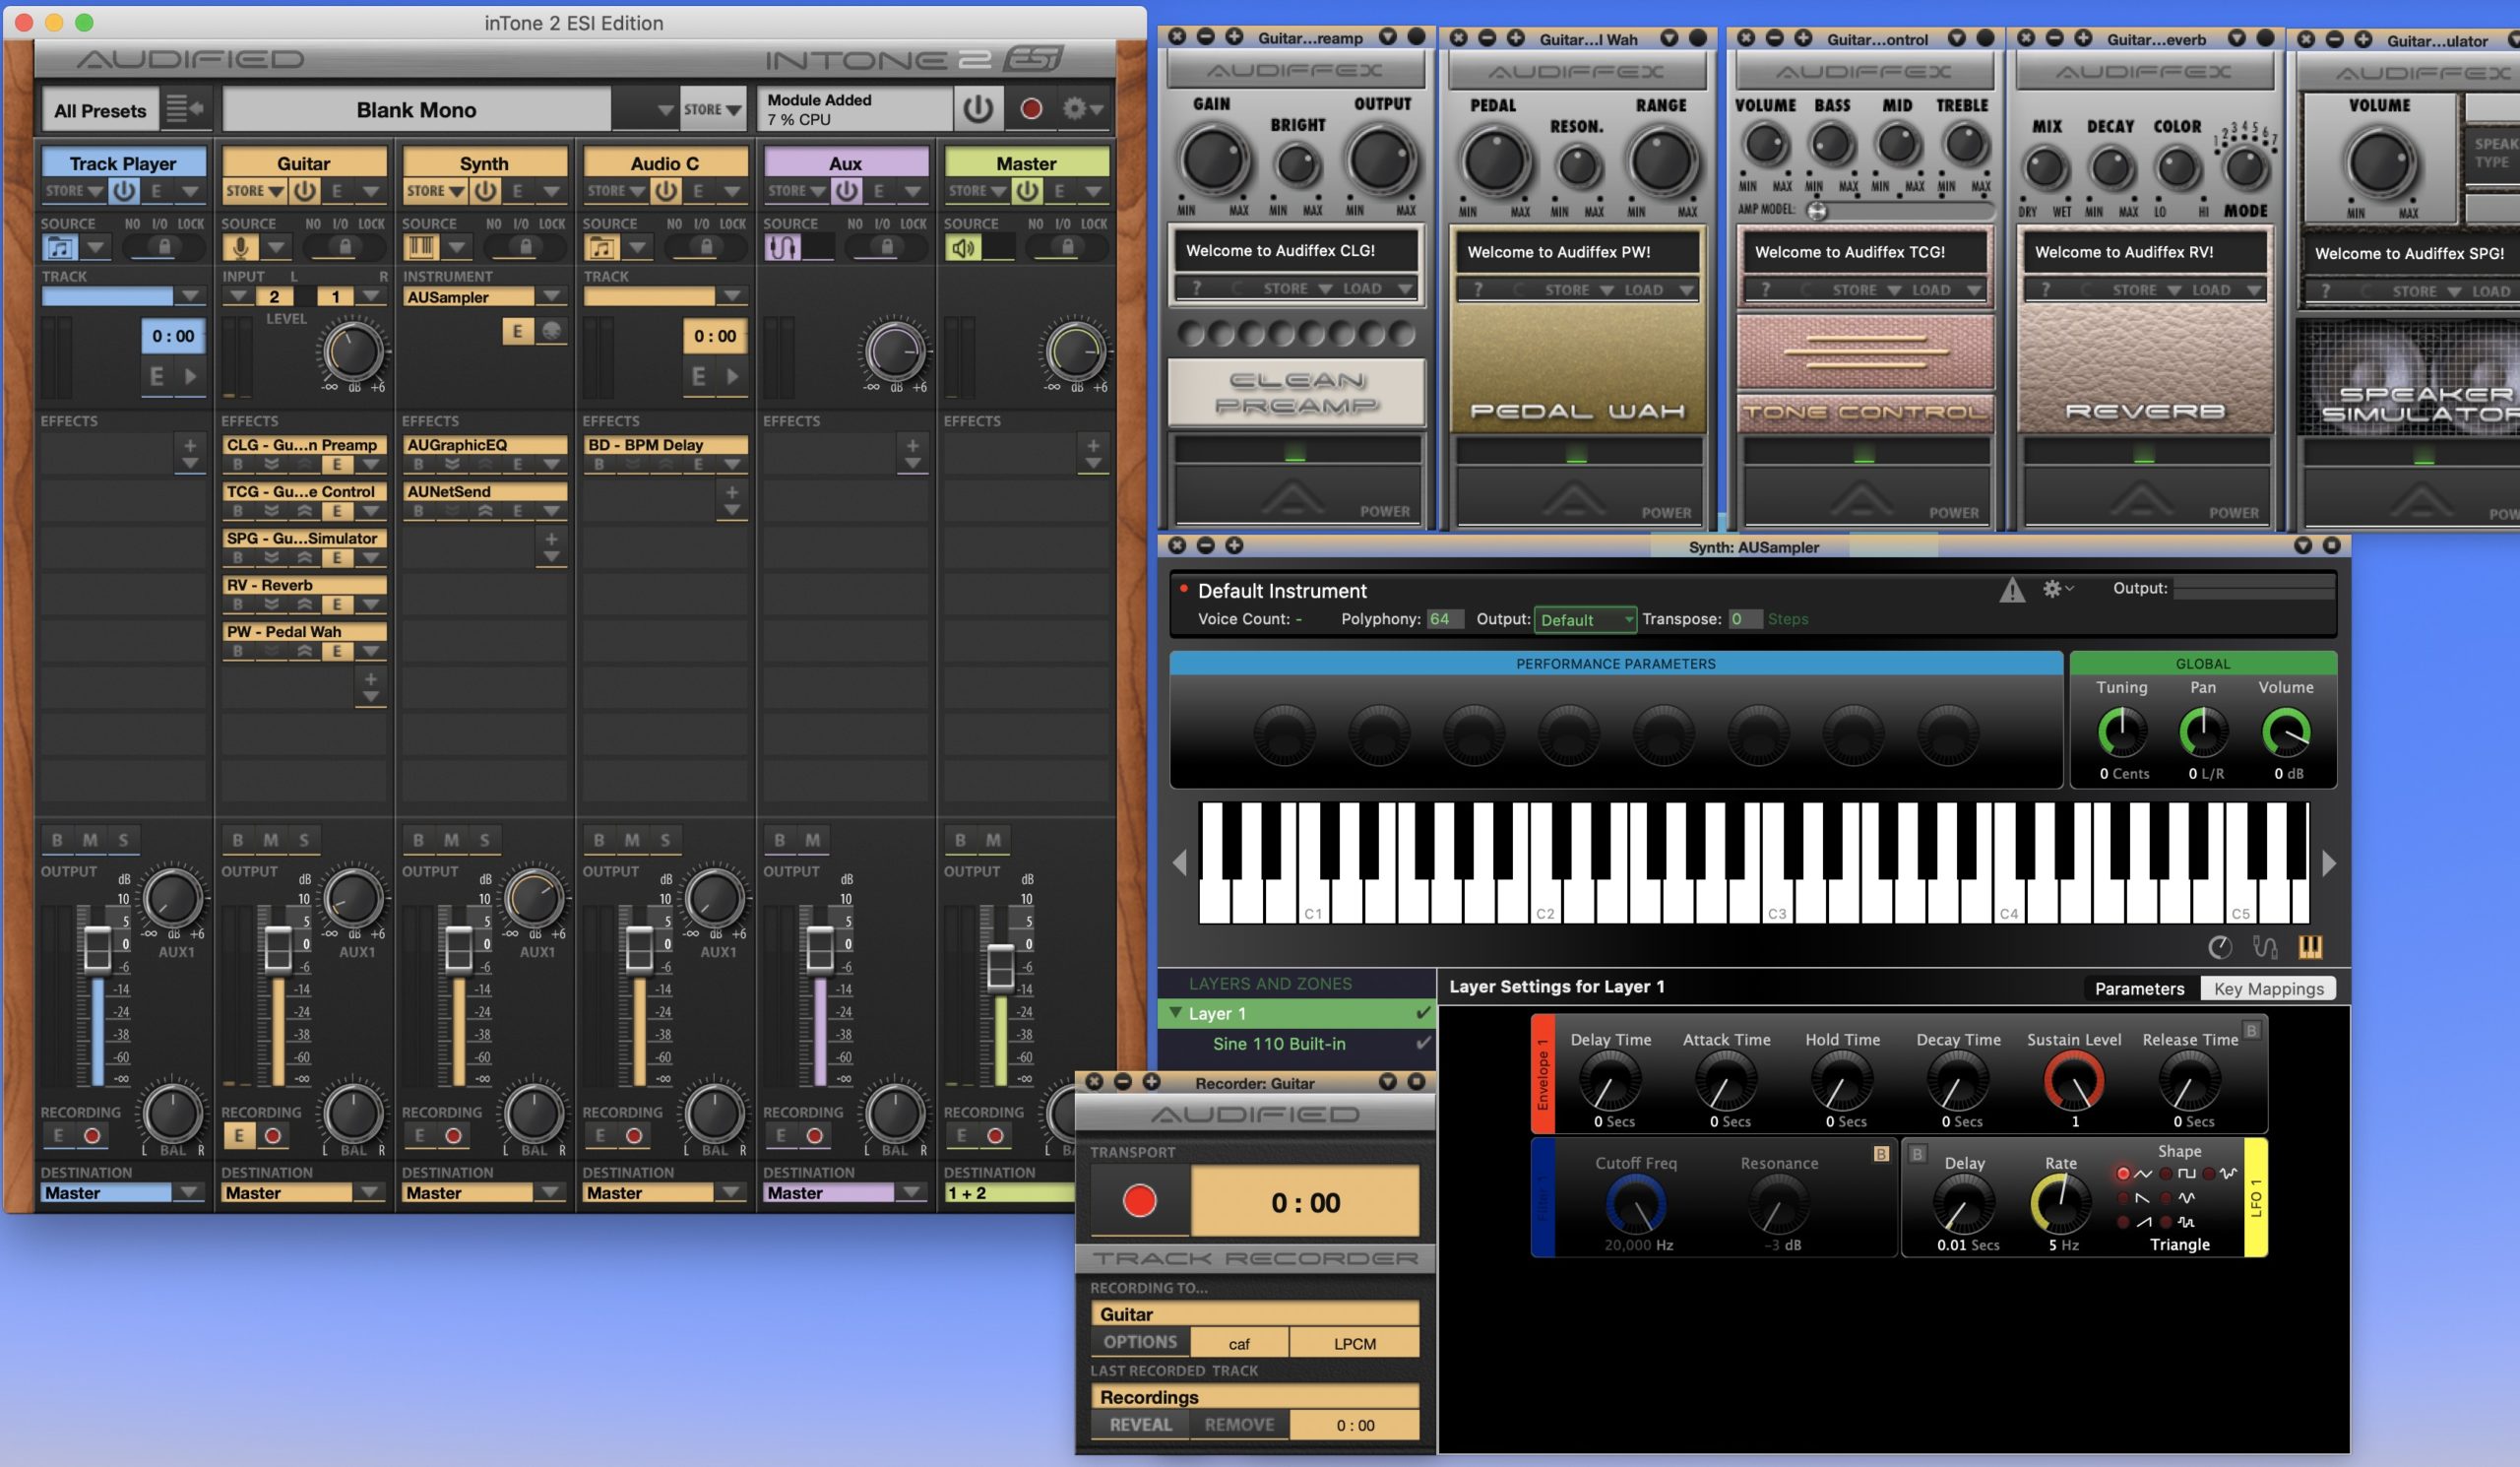Click the red record icon in inTone header
Viewport: 2520px width, 1467px height.
1031,109
